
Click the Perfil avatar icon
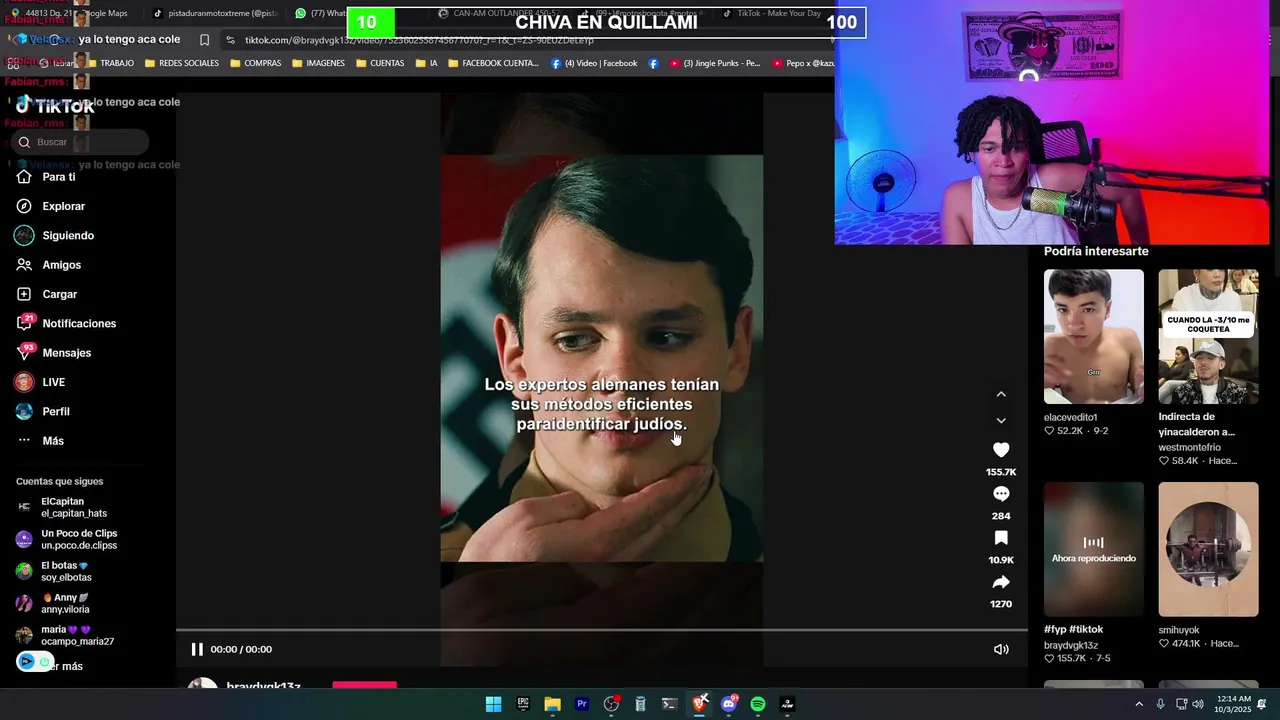(24, 411)
